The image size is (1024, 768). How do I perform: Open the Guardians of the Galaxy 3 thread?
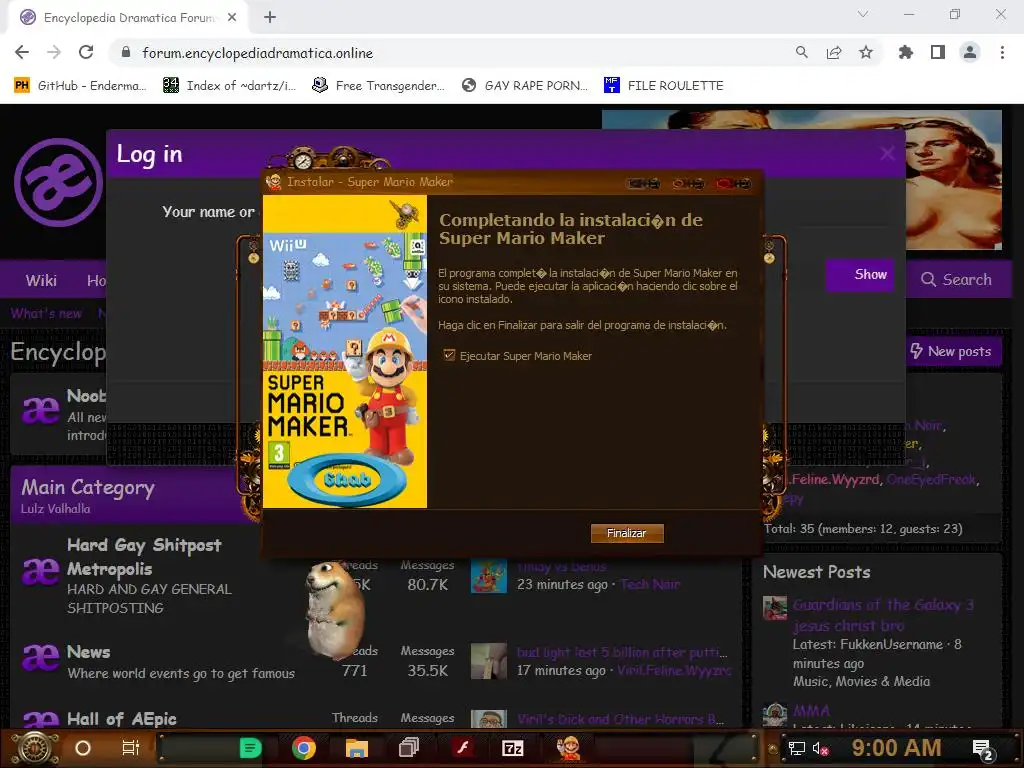[x=883, y=615]
